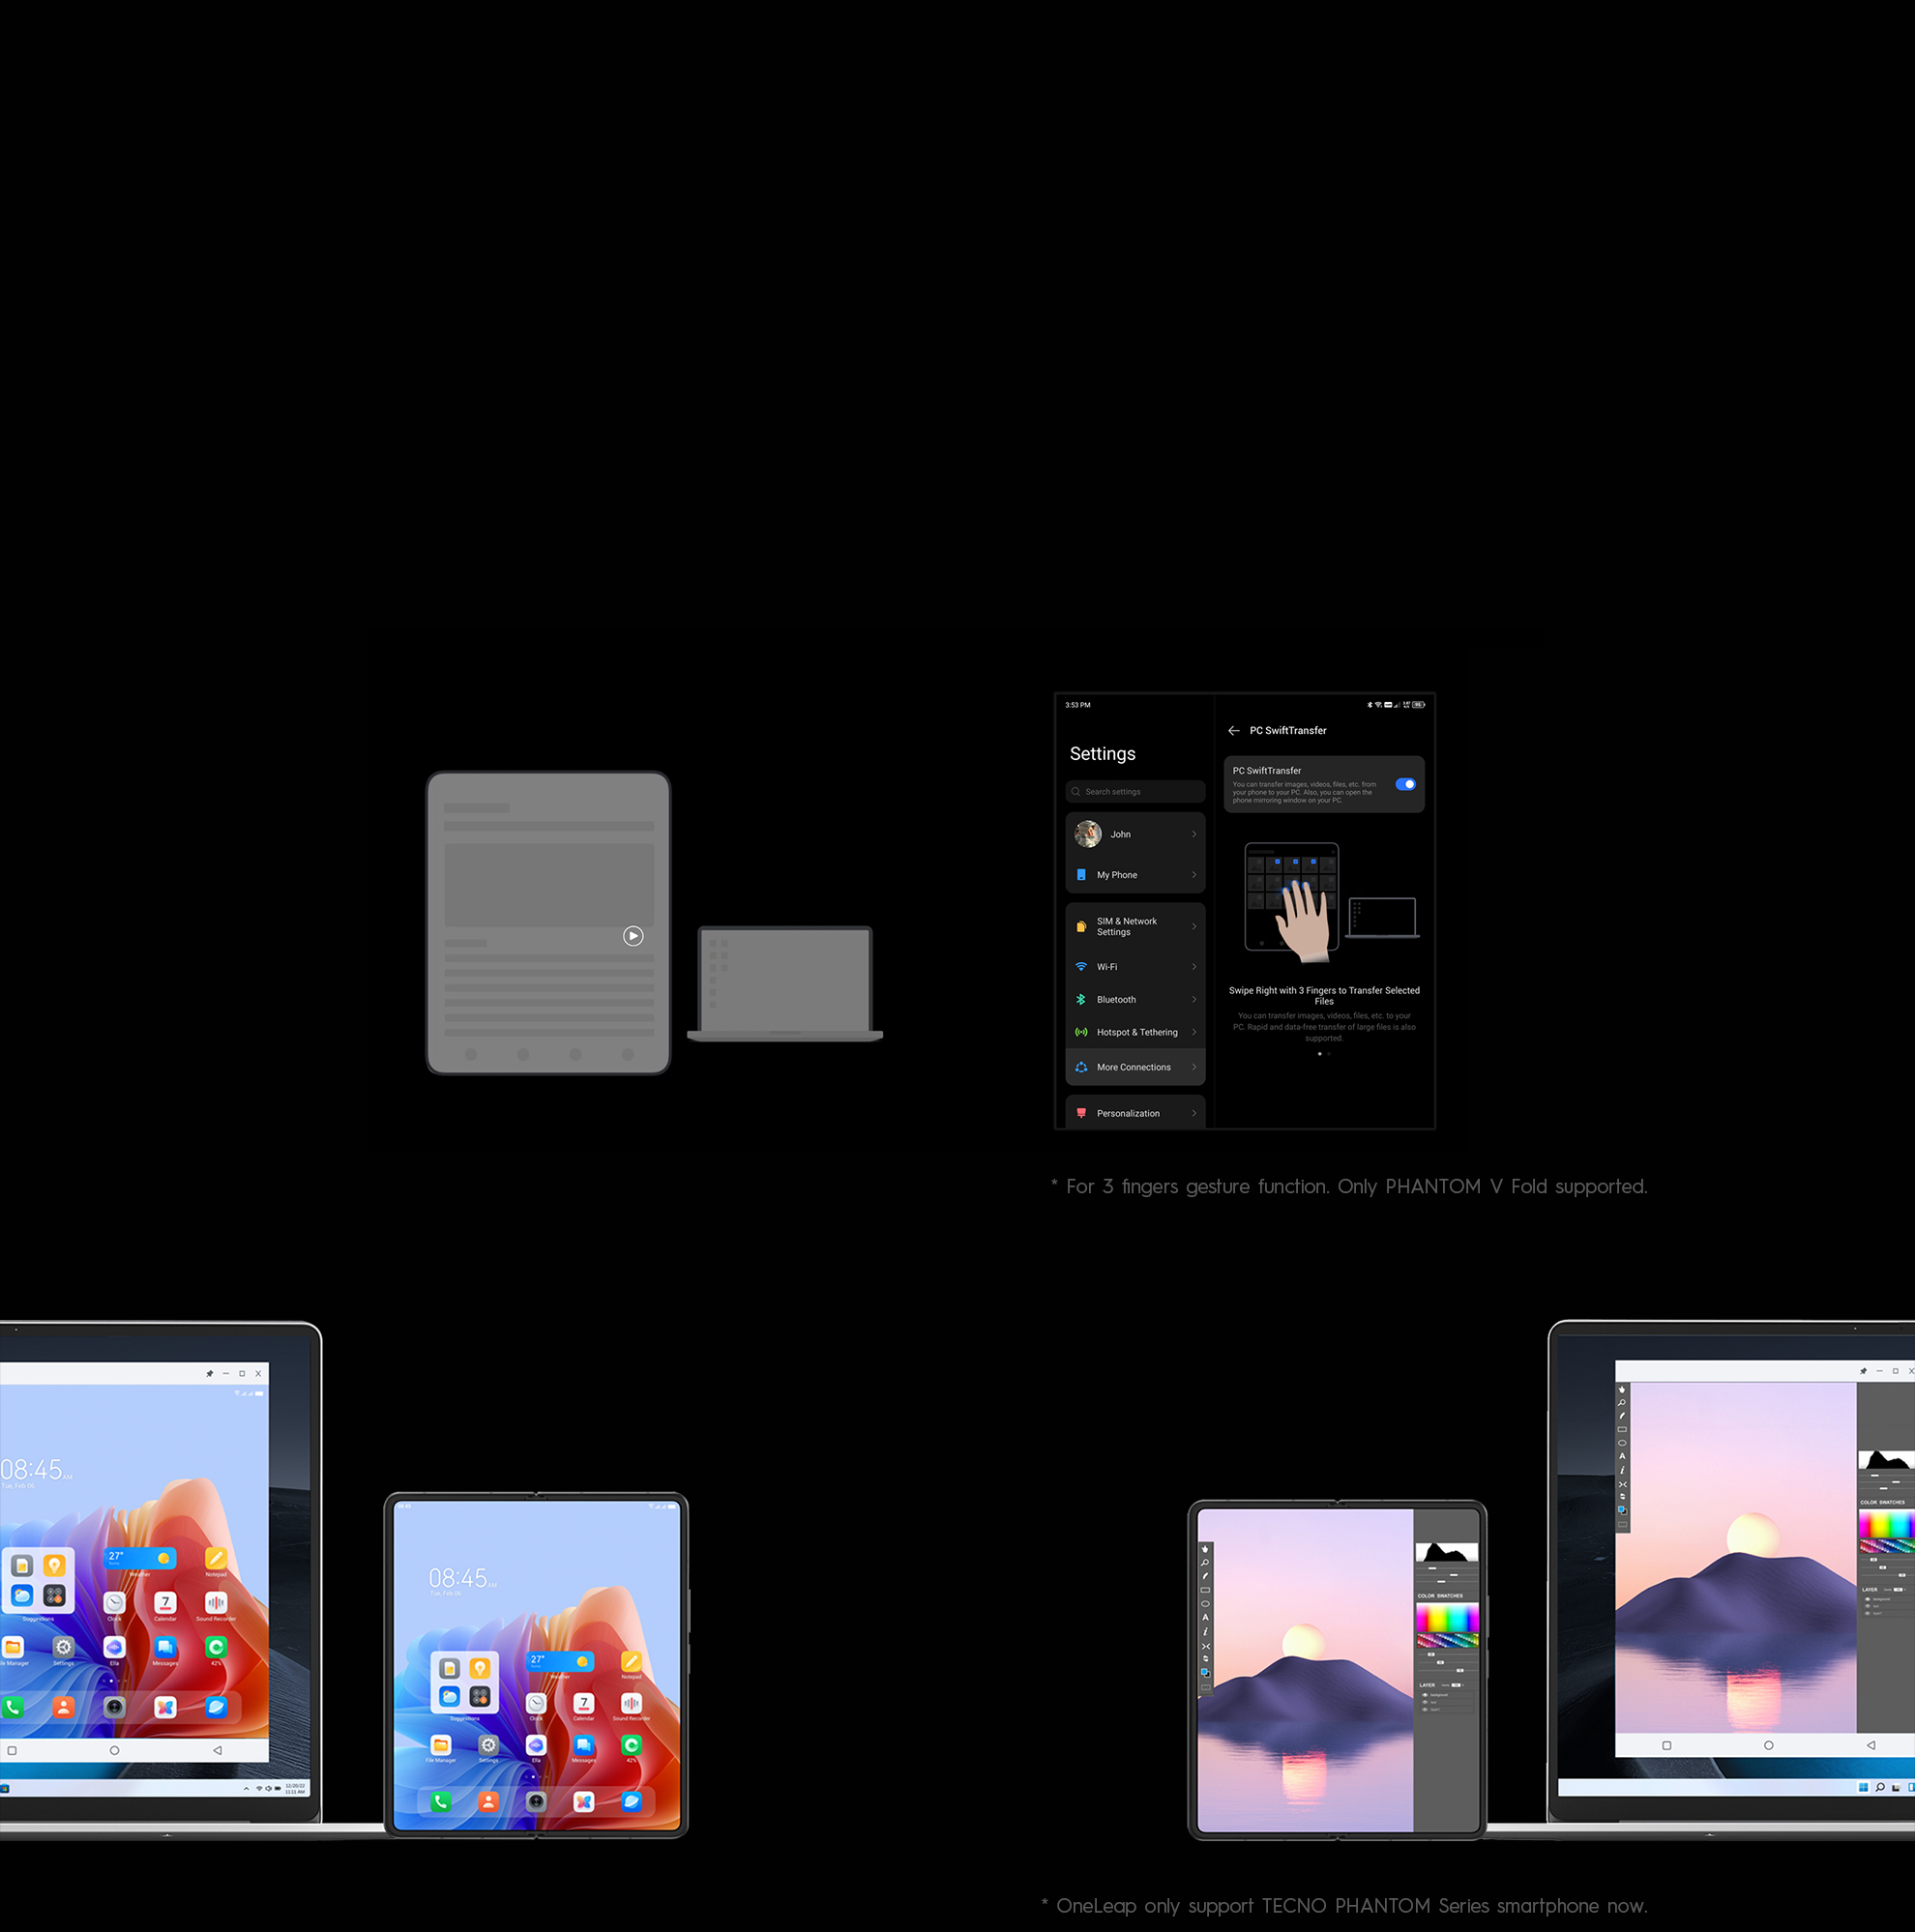Toggle the PC SwiftTransfer switch
Image resolution: width=1915 pixels, height=1932 pixels.
pyautogui.click(x=1405, y=784)
